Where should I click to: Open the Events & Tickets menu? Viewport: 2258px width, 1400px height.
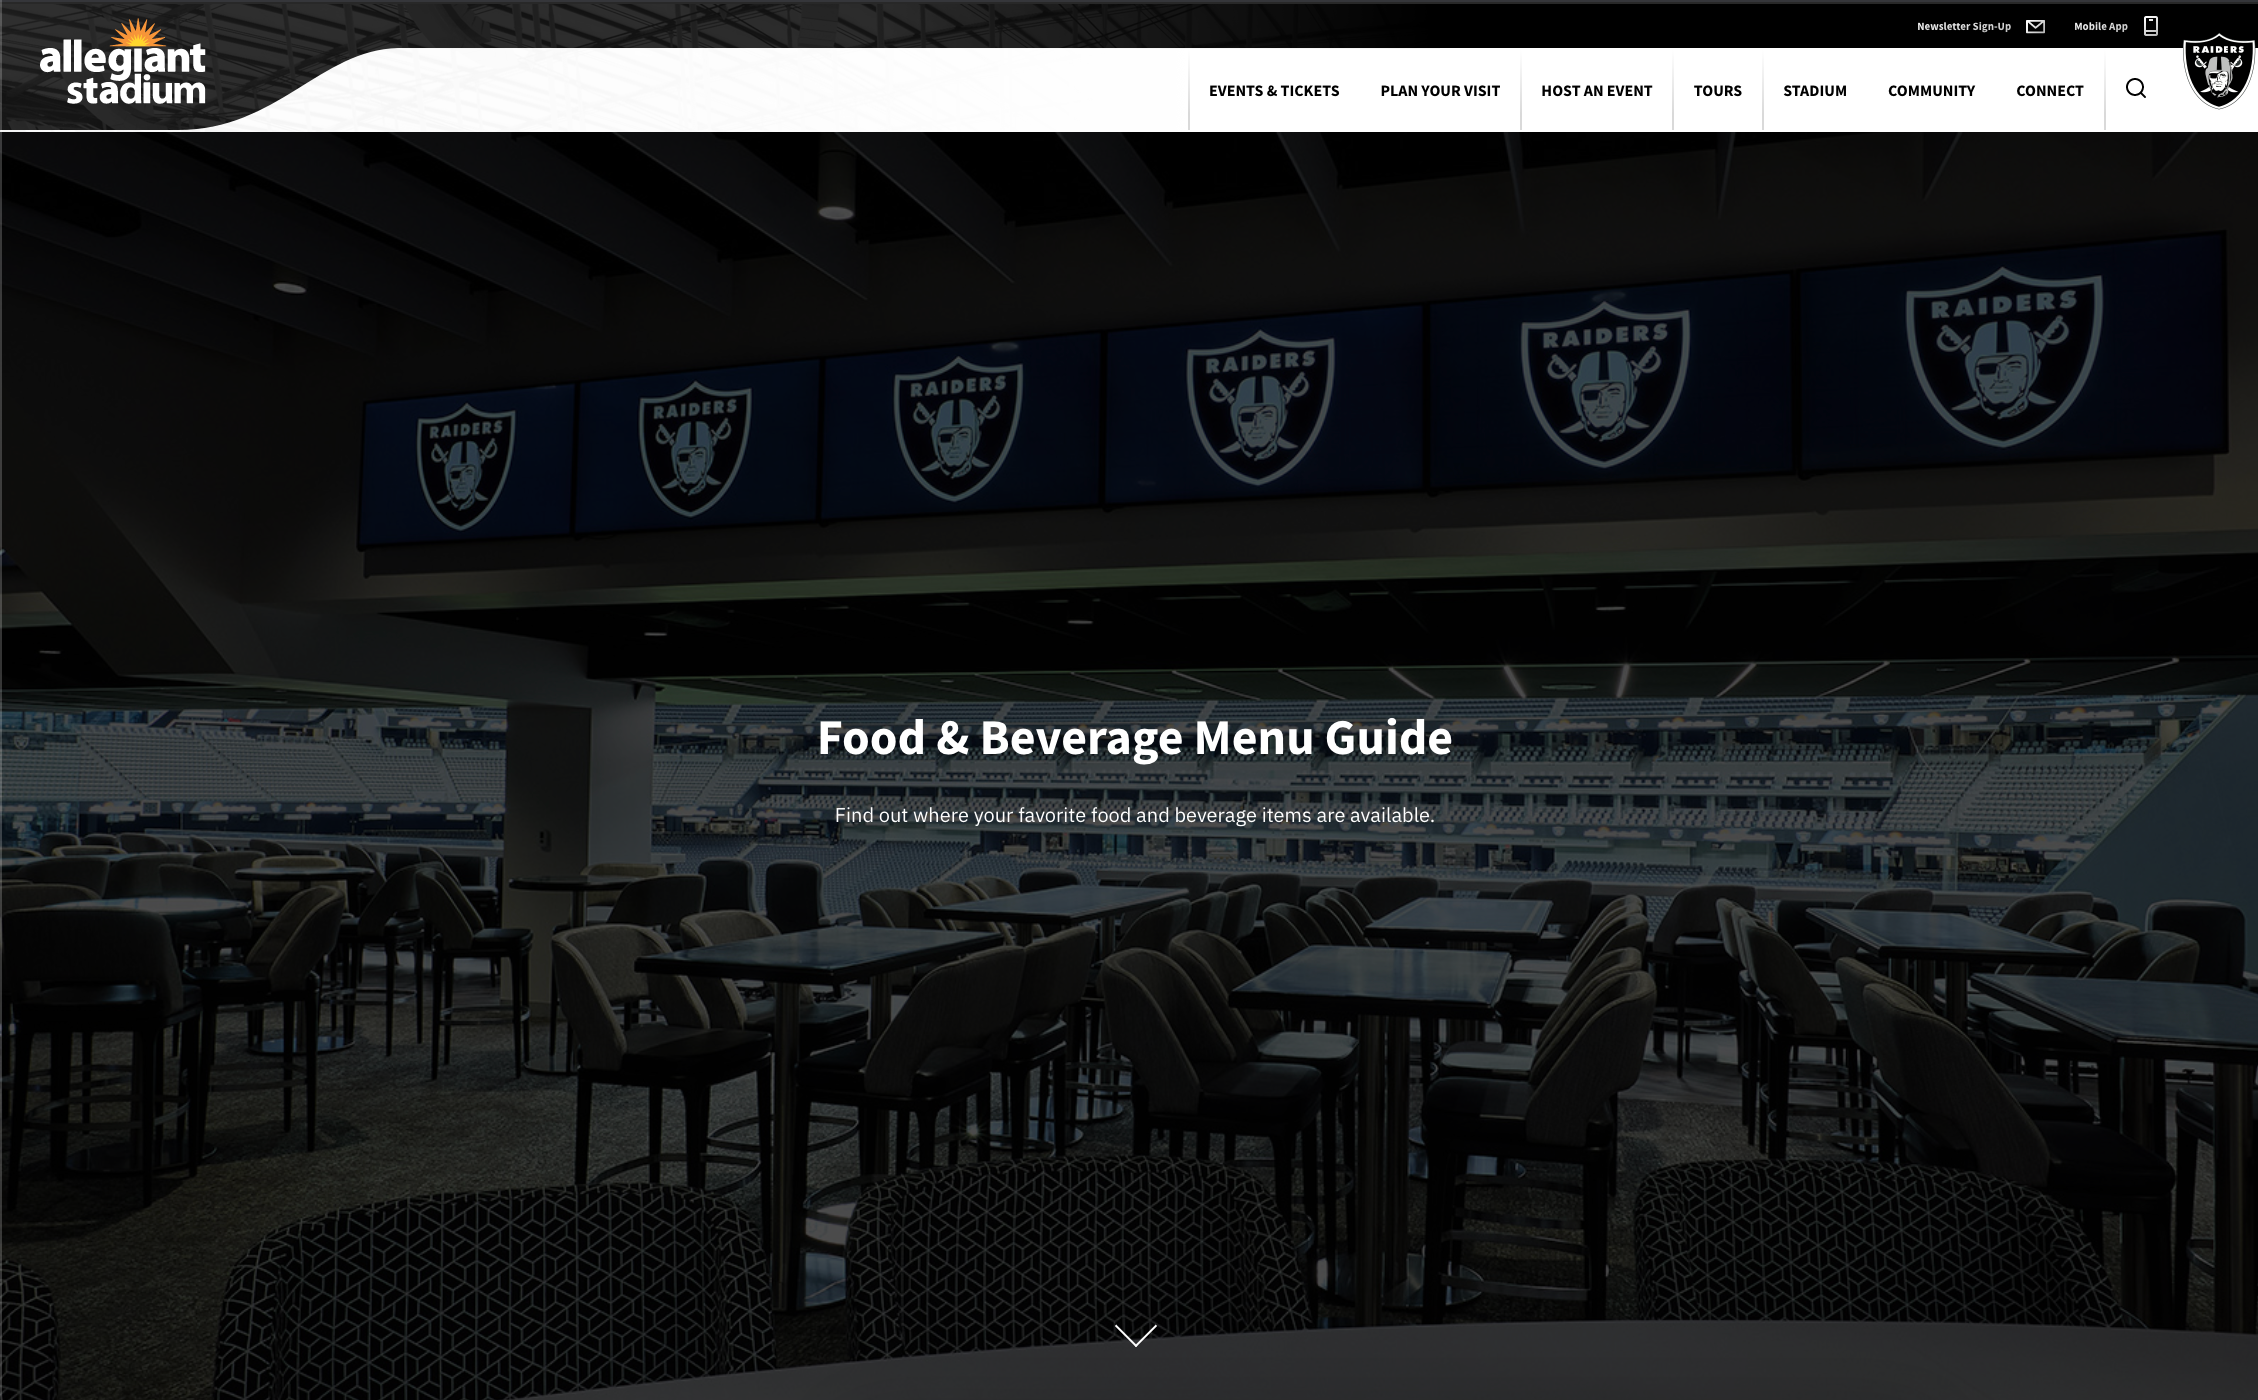(x=1274, y=91)
